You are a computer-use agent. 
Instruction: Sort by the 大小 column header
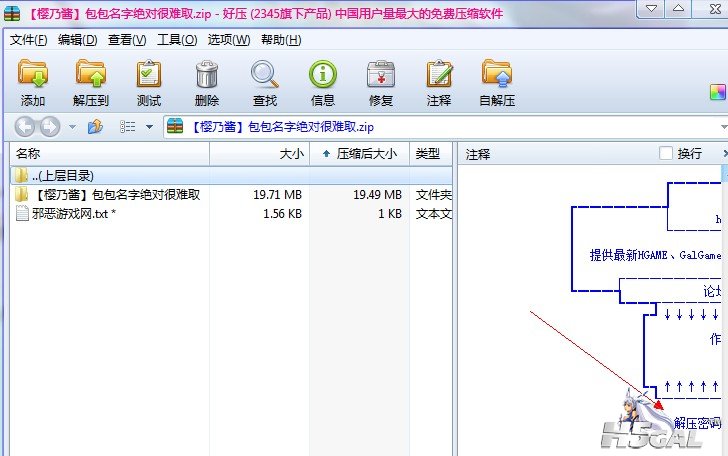tap(260, 153)
